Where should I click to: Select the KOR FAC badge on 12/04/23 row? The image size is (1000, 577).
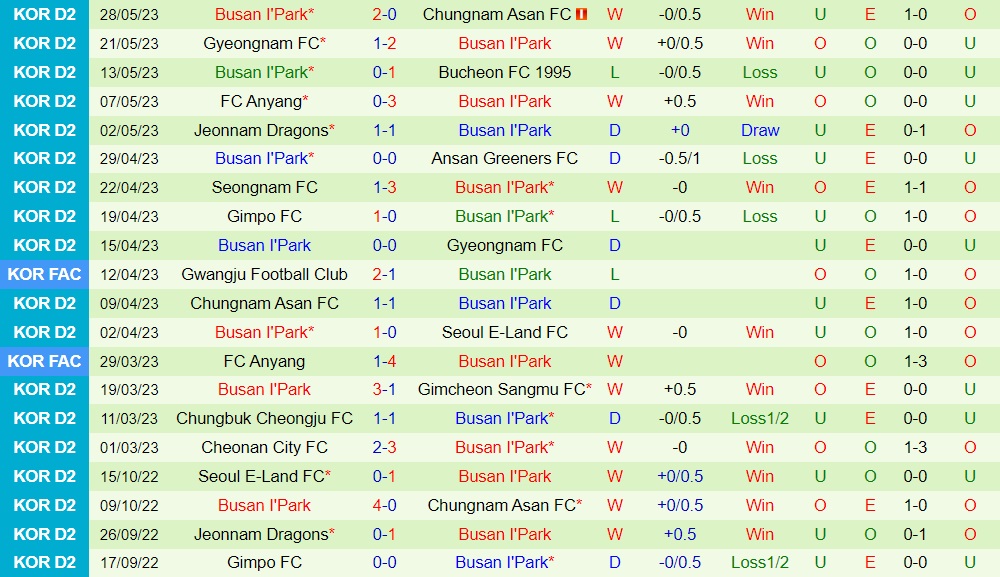click(45, 274)
